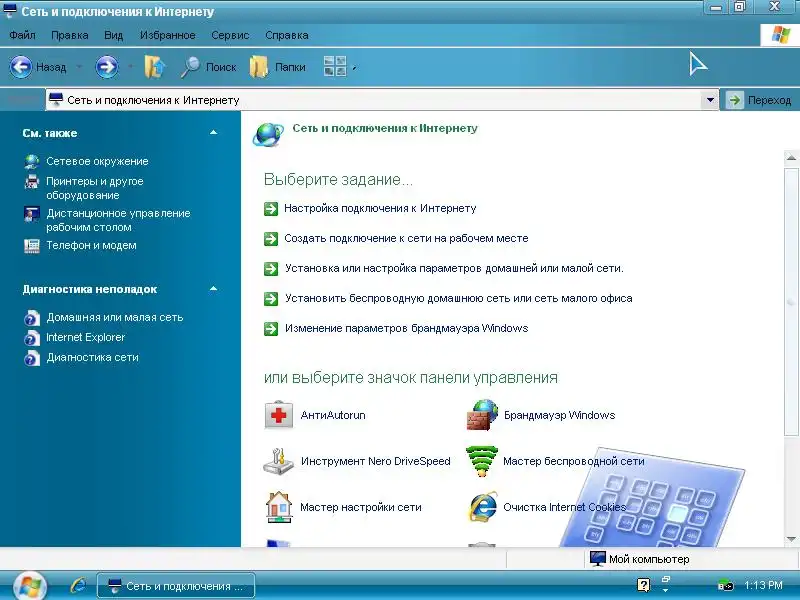The height and width of the screenshot is (600, 800).
Task: Open Поиск search tool
Action: 209,67
